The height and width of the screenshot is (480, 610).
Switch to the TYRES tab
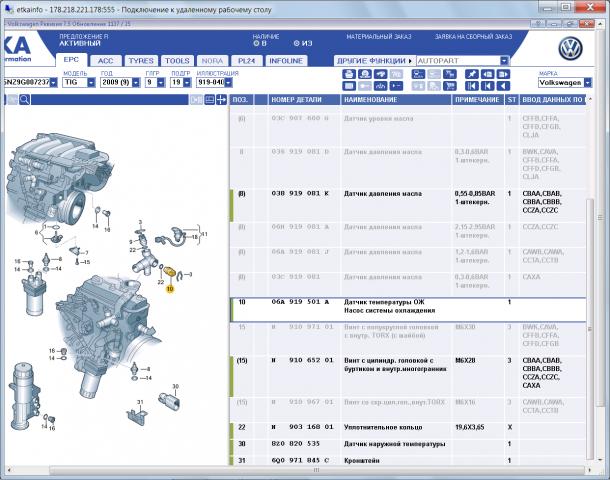coord(141,61)
